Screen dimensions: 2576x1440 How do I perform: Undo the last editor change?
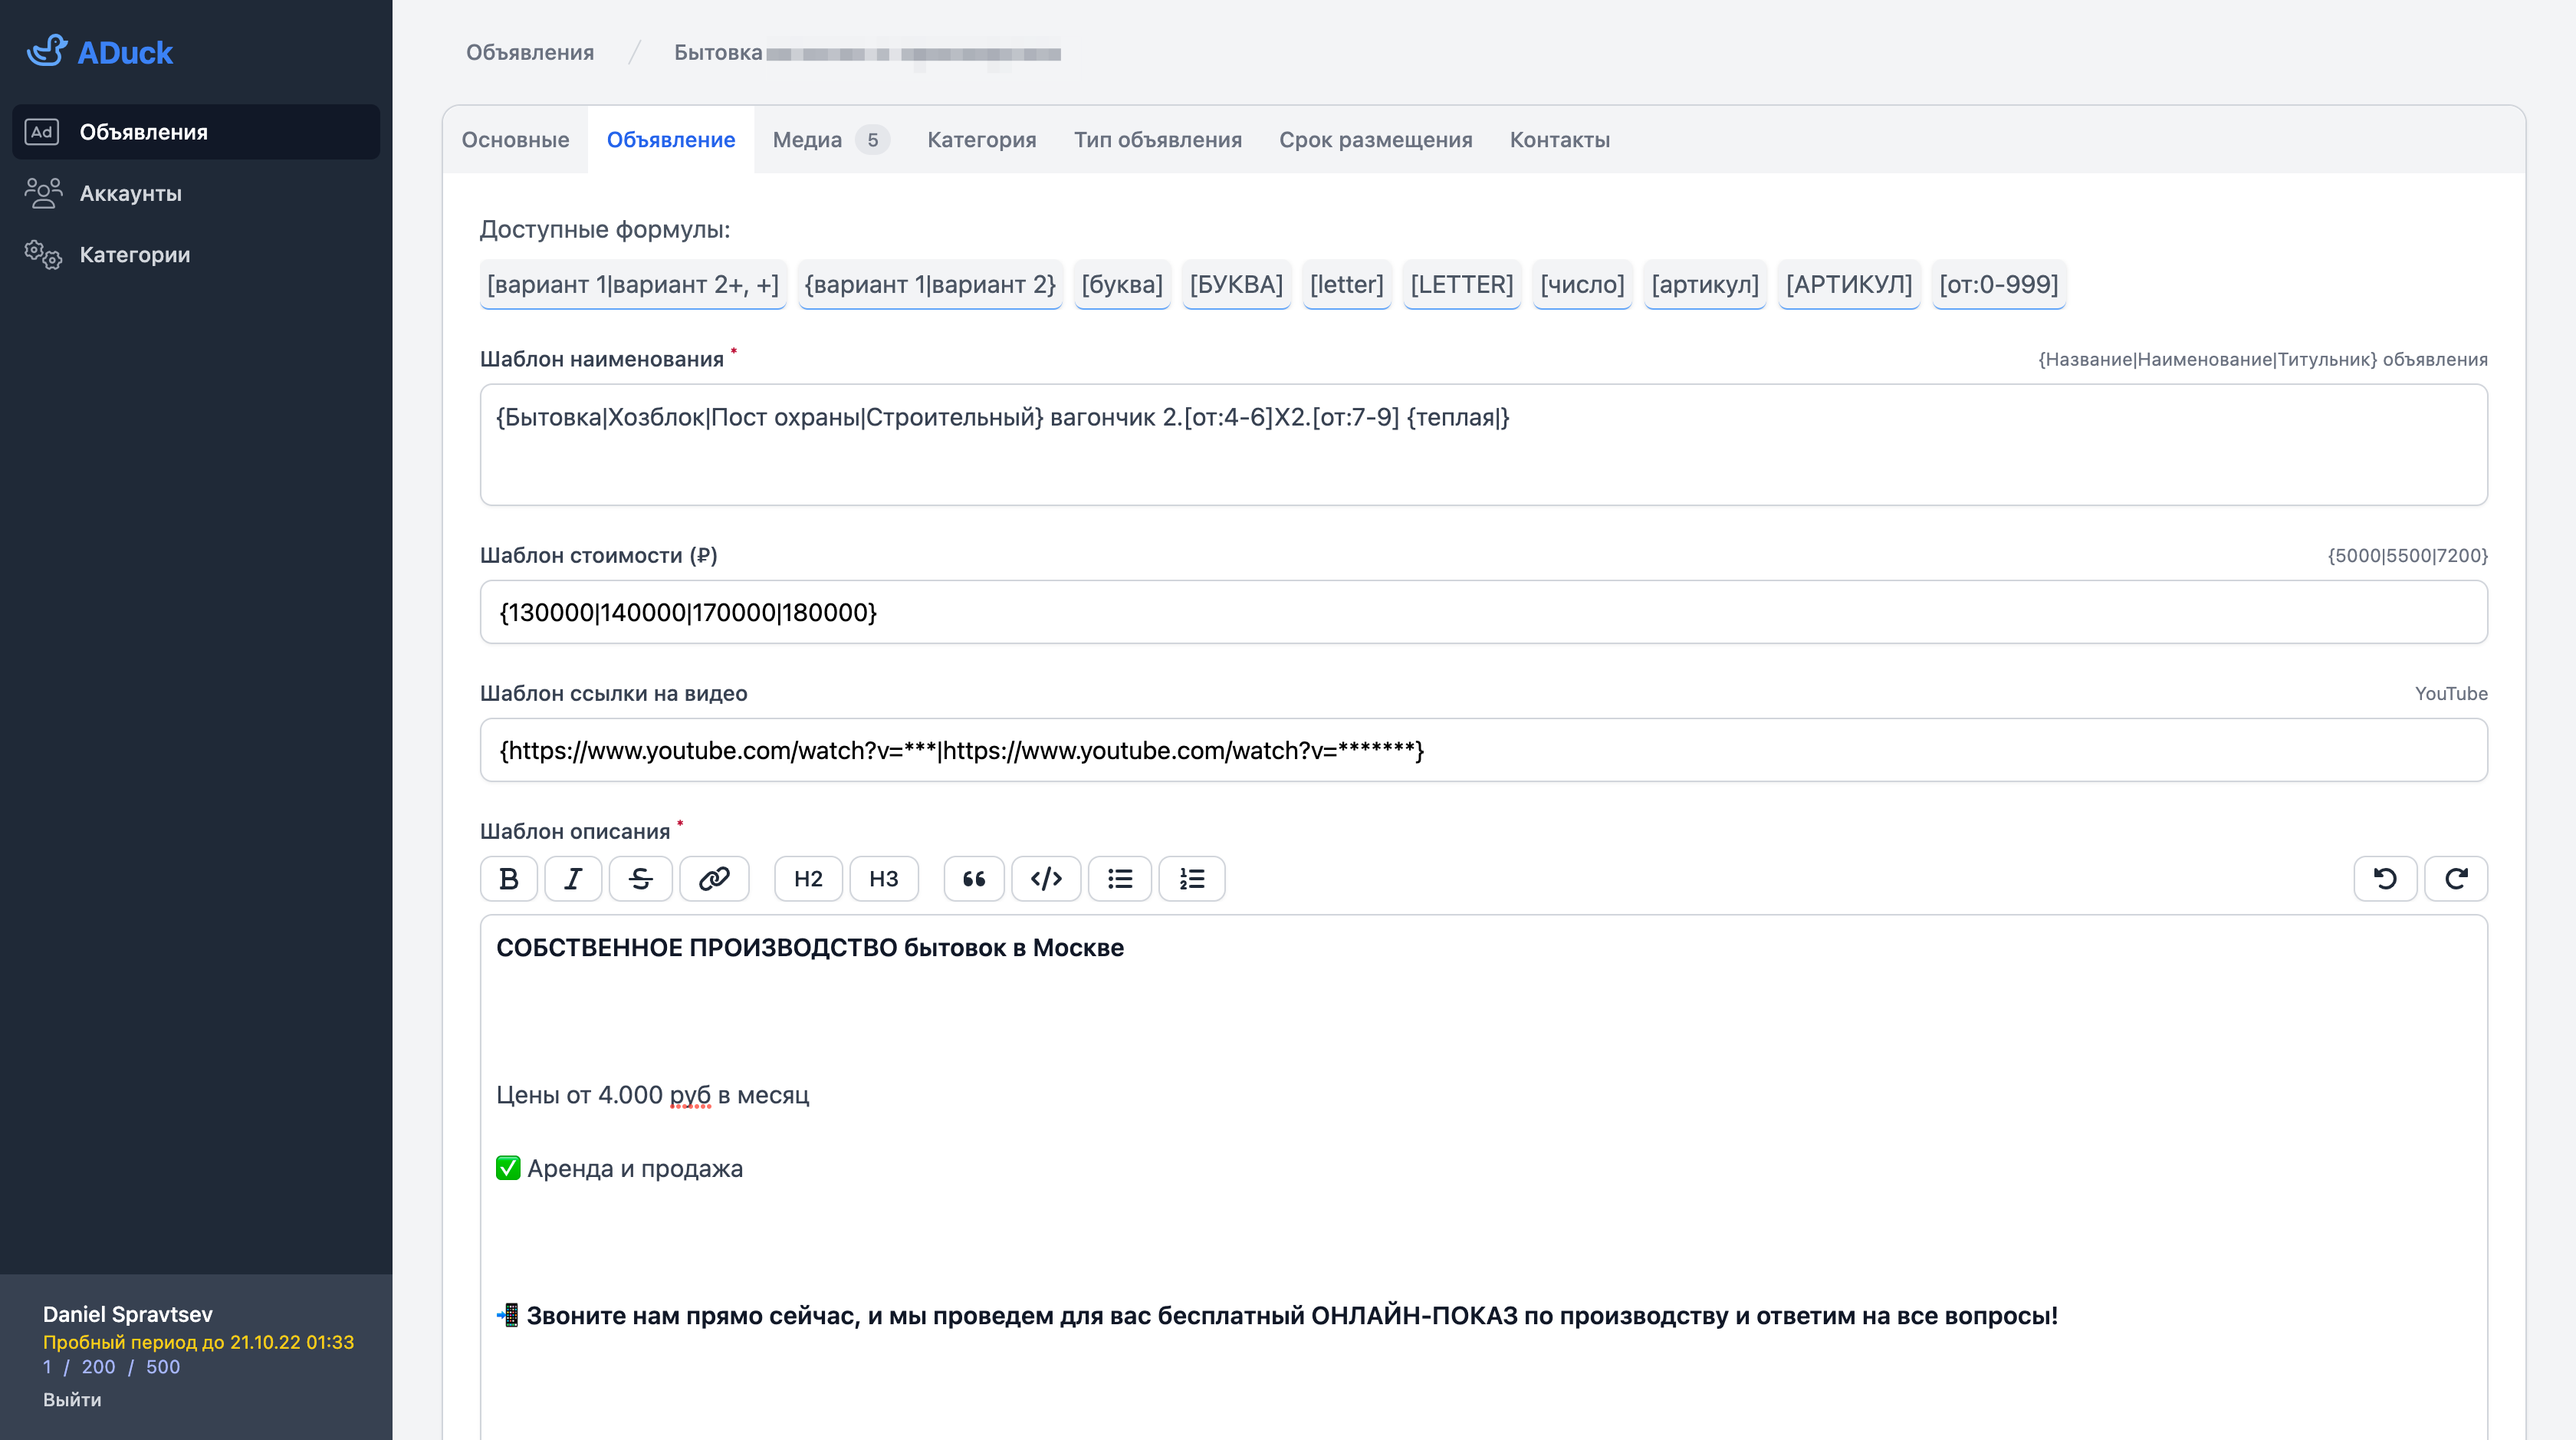[2385, 879]
